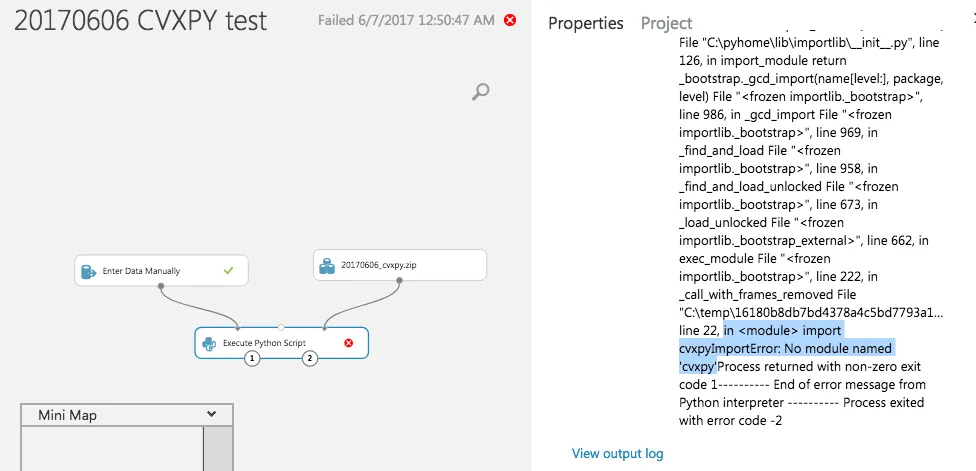Open the Project tab
The height and width of the screenshot is (471, 976).
click(x=666, y=23)
